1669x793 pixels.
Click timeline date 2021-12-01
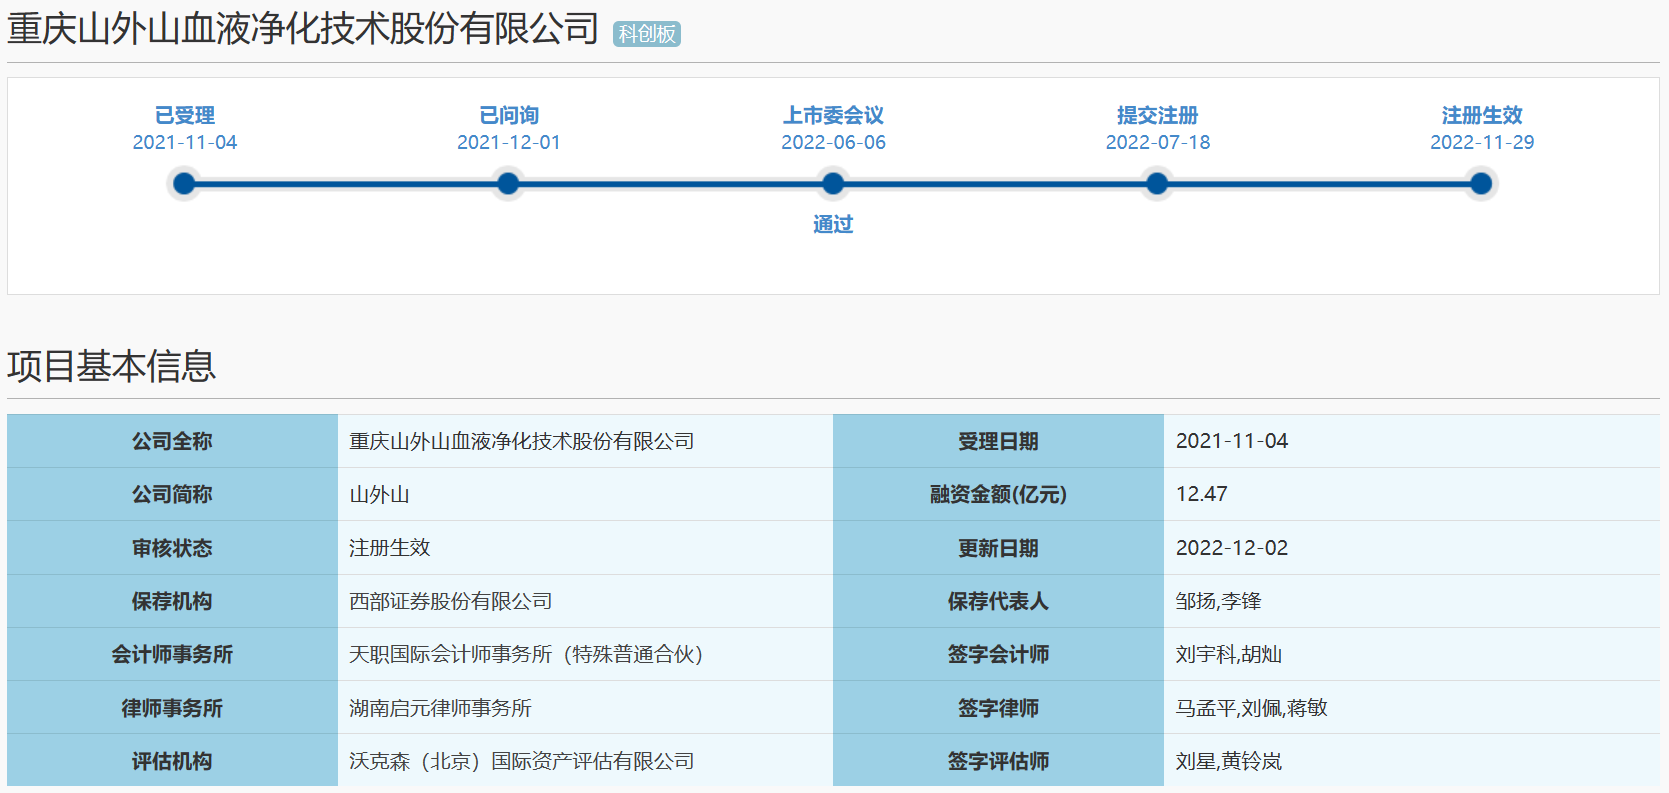point(508,142)
